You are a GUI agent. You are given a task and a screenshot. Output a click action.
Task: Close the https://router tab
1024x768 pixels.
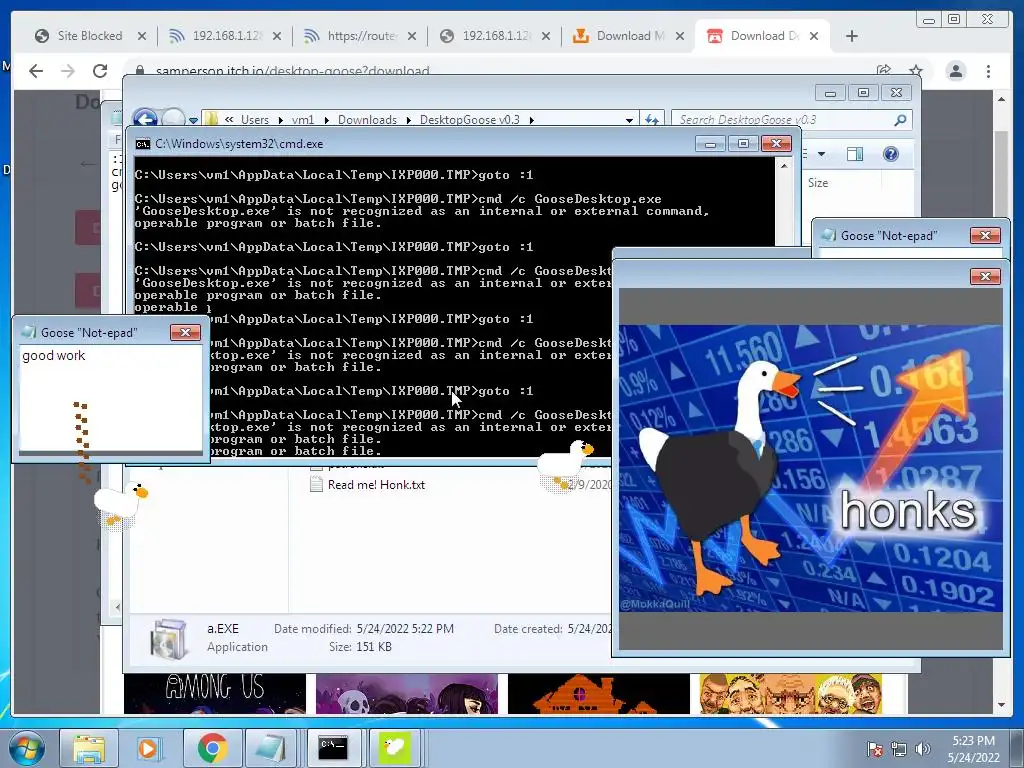[411, 36]
